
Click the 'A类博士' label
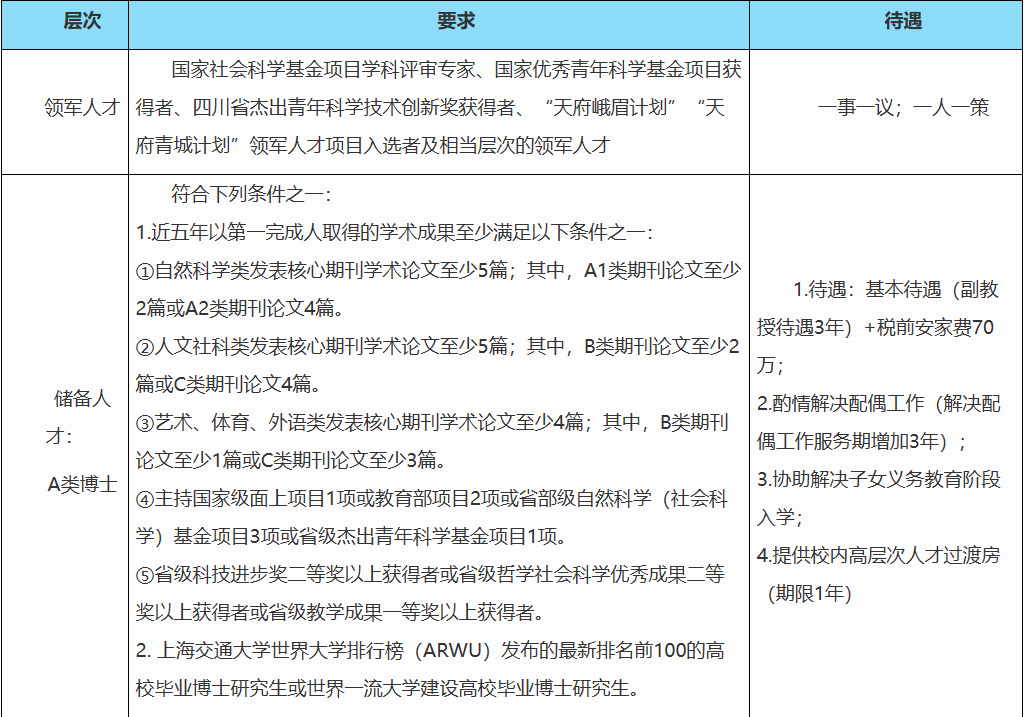[x=82, y=484]
